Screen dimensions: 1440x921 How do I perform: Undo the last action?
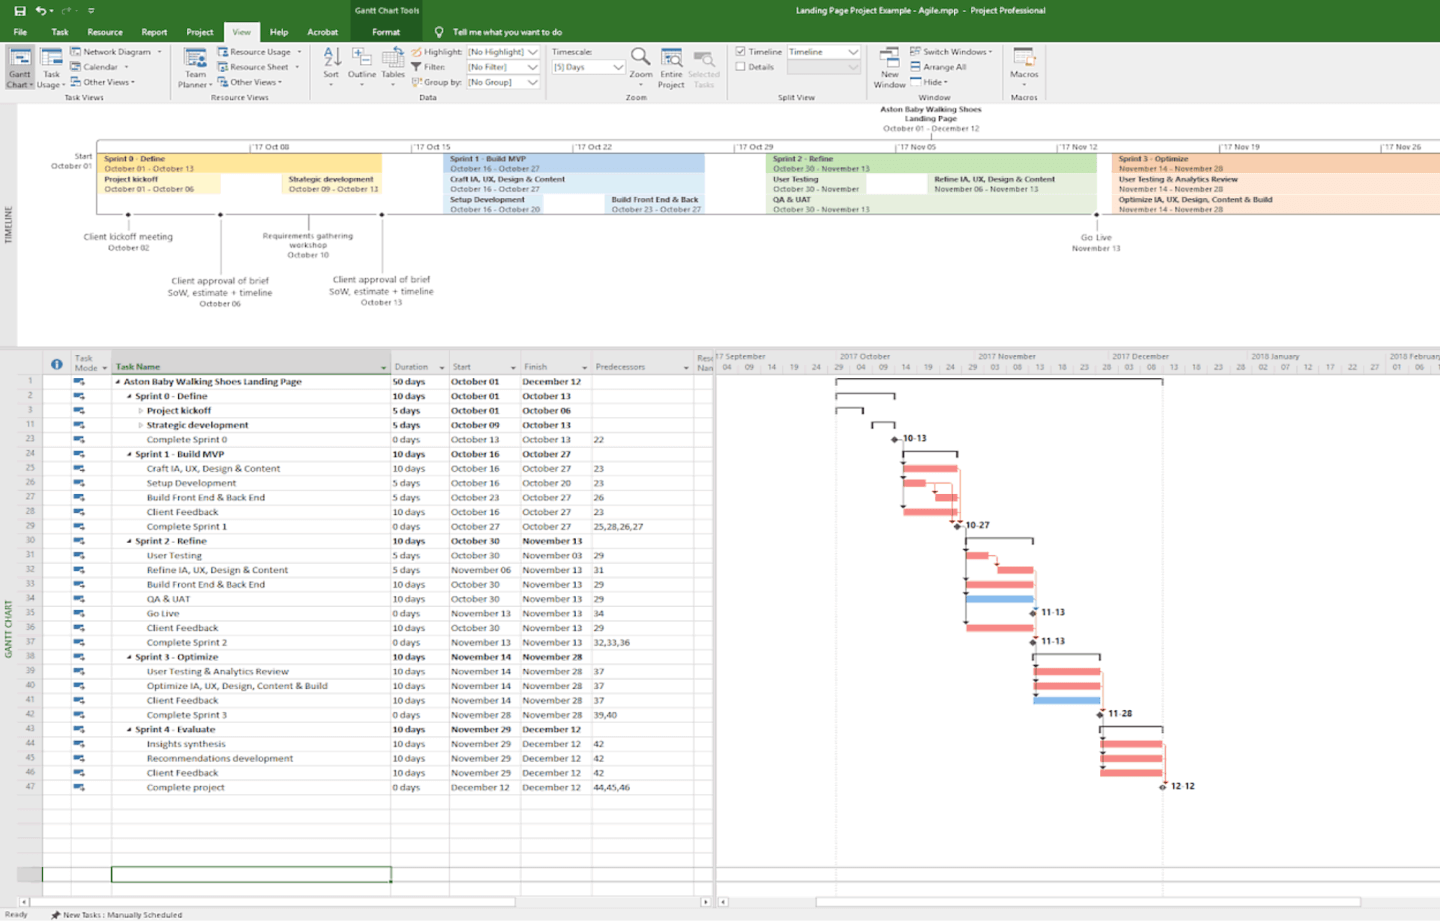[41, 10]
